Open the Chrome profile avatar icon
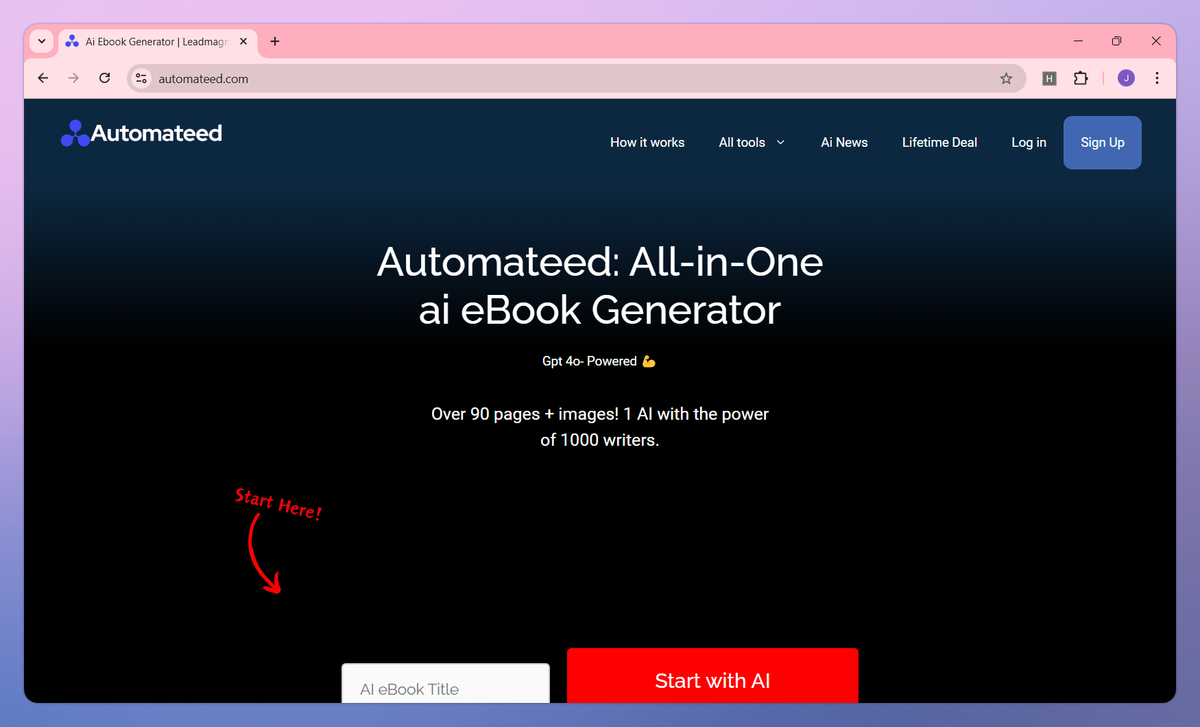 [1126, 78]
